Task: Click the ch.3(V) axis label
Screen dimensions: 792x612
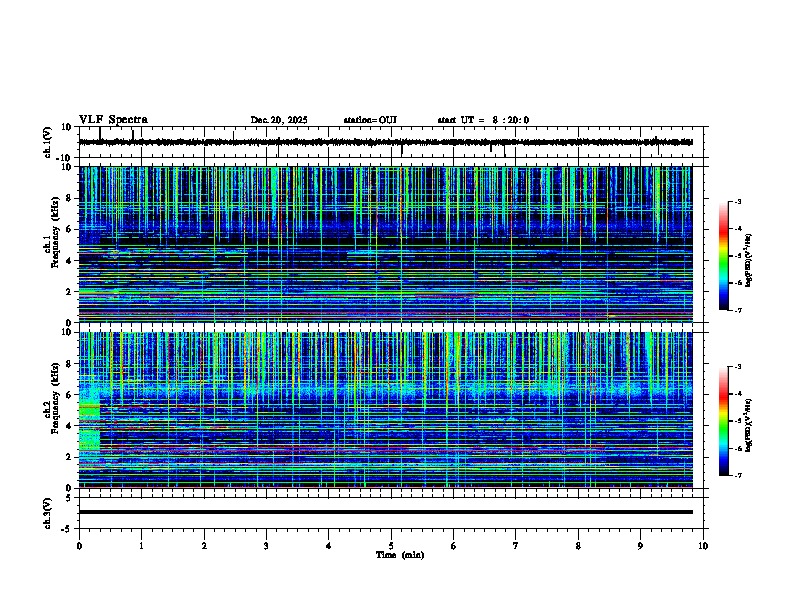Action: click(x=47, y=513)
